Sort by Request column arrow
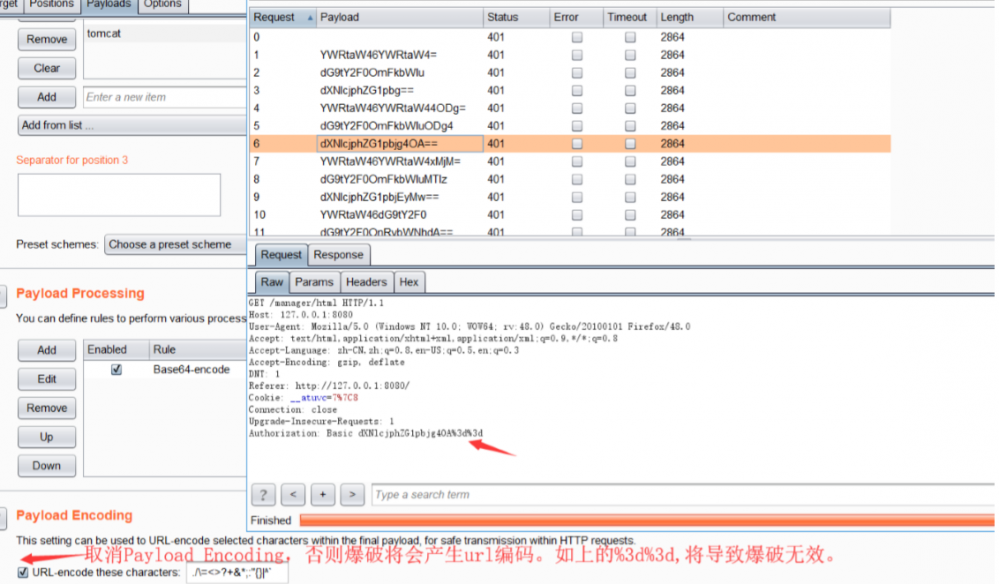 (x=310, y=18)
